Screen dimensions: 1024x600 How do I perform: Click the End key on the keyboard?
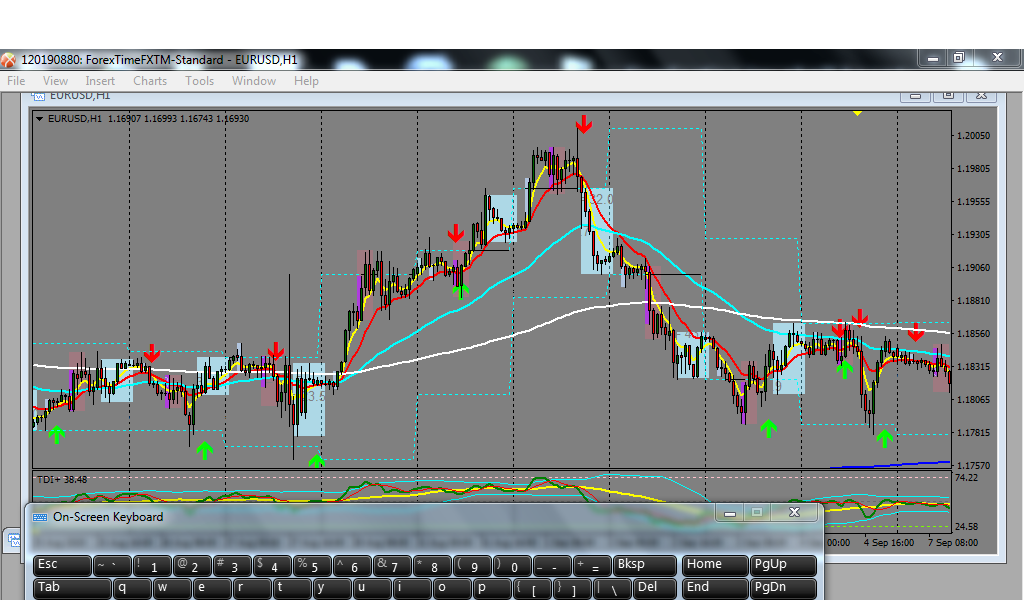coord(715,588)
